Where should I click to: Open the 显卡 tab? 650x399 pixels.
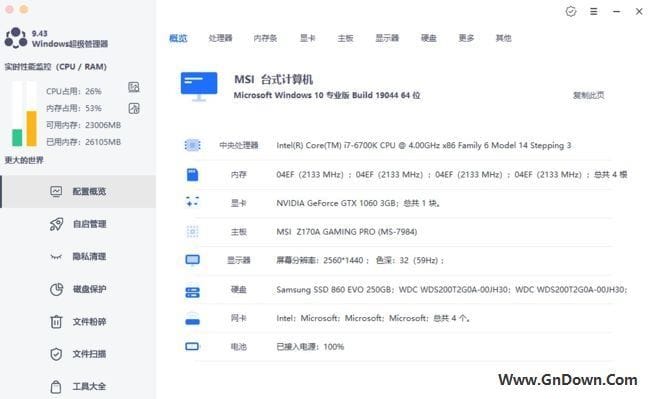(x=308, y=38)
